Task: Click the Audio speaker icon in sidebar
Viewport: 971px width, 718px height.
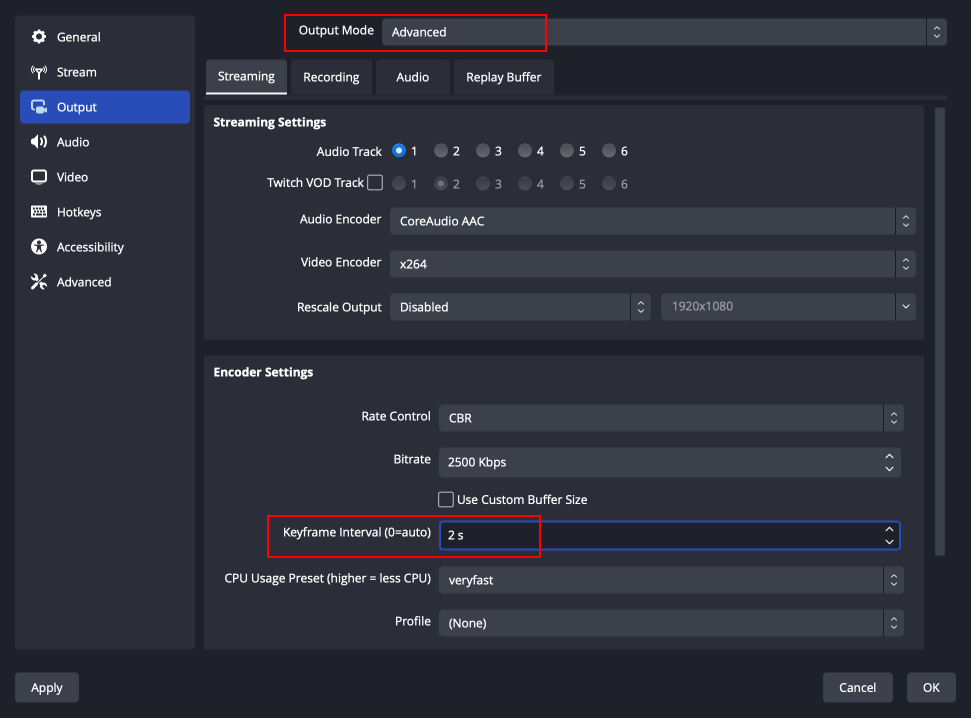Action: pos(39,142)
